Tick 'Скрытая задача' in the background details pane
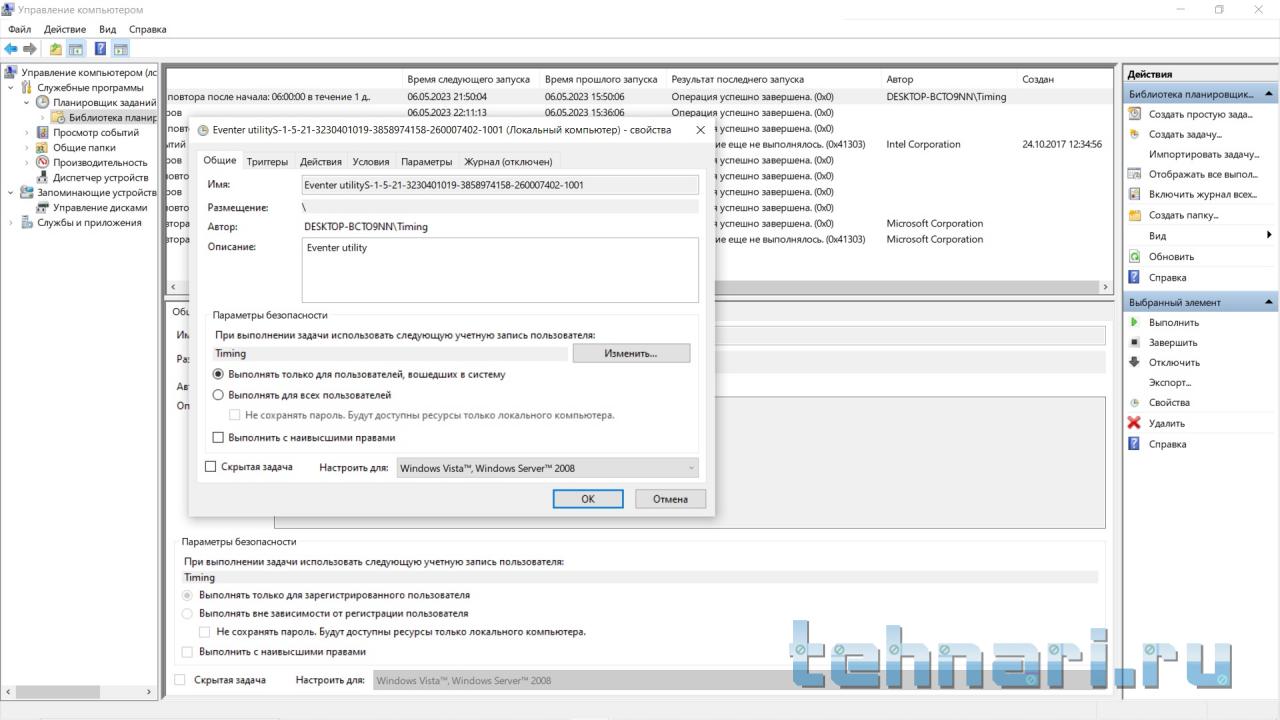 coord(180,680)
